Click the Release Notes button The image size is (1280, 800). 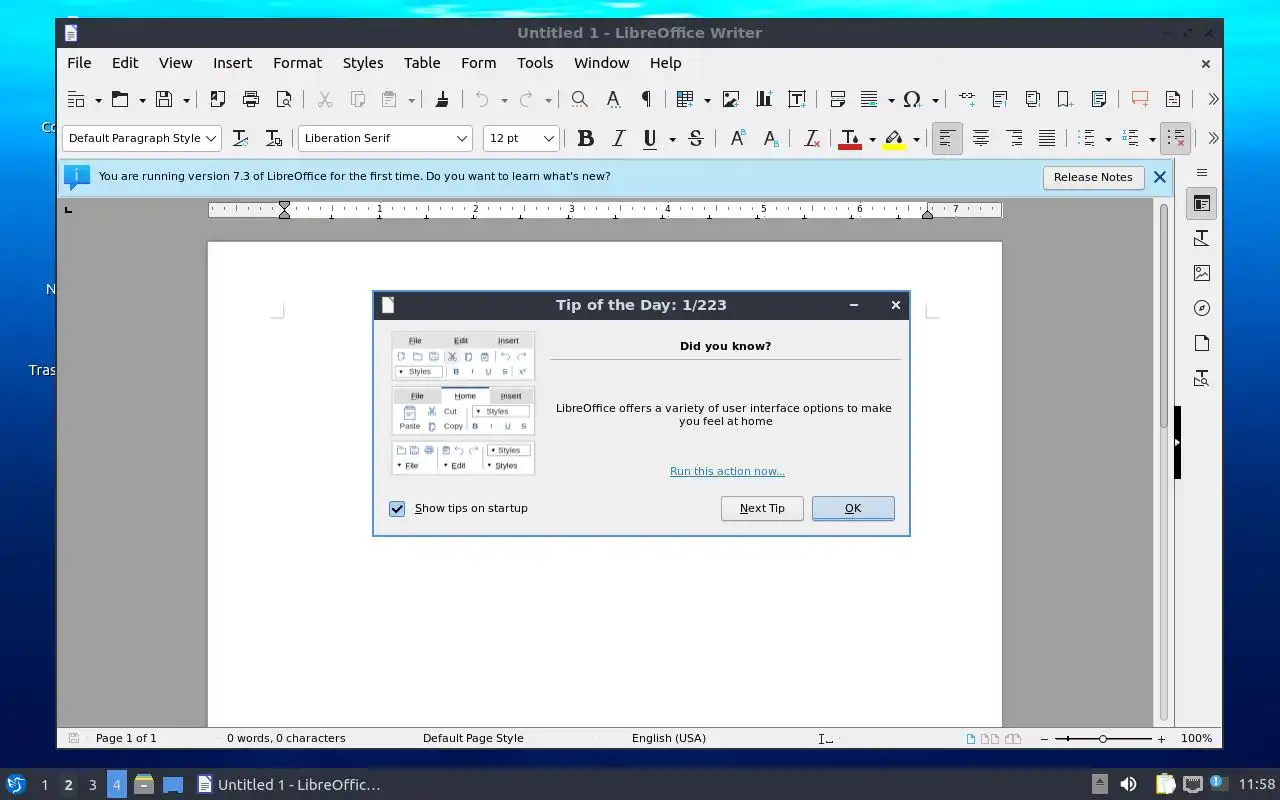tap(1093, 177)
